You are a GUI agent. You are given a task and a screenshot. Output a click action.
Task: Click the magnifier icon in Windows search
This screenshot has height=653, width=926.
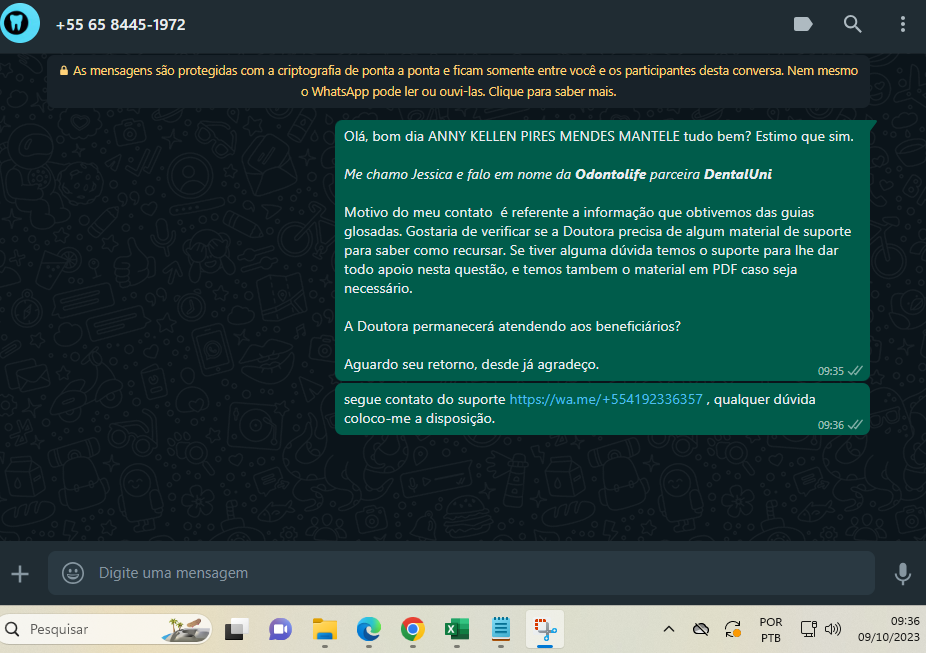click(x=12, y=629)
